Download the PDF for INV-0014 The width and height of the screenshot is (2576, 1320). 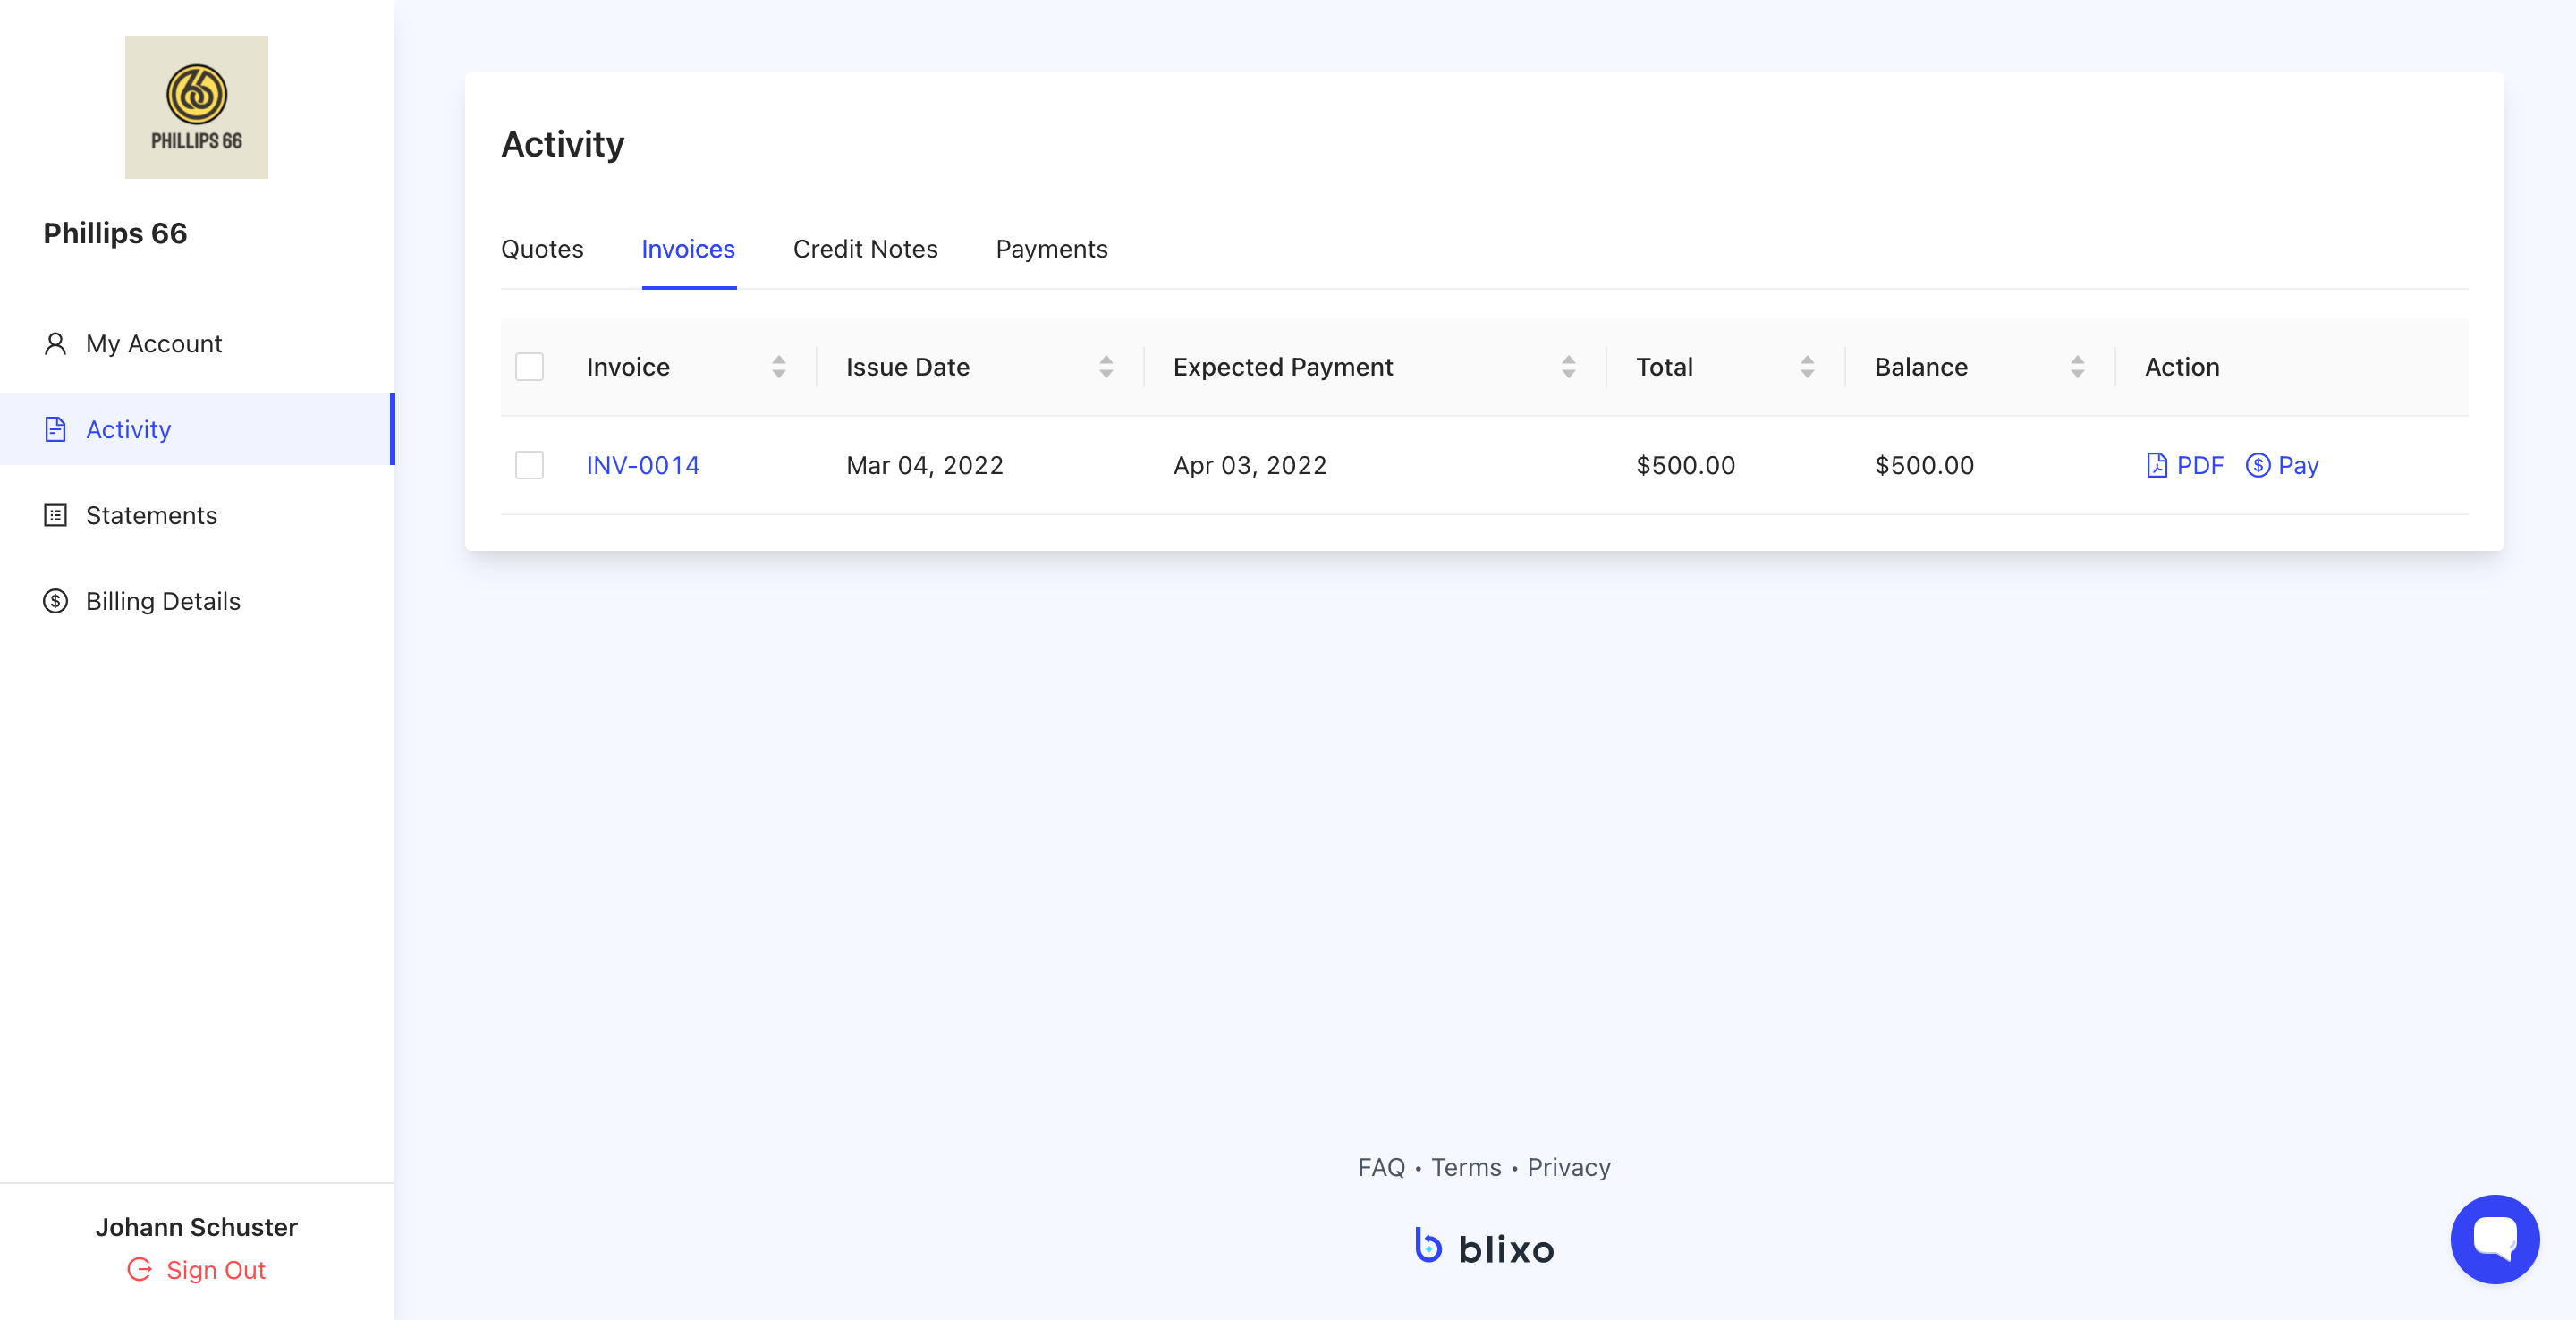click(x=2185, y=466)
